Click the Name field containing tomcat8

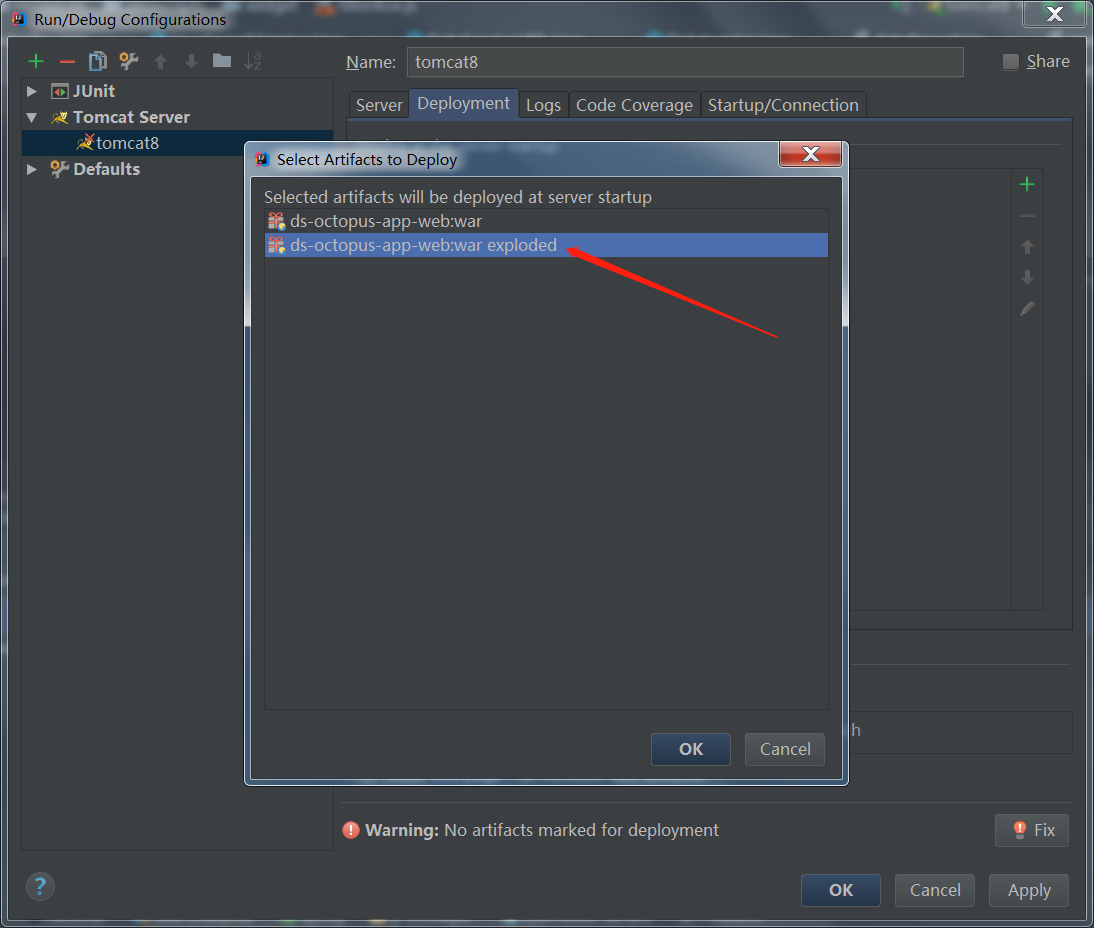(x=685, y=62)
